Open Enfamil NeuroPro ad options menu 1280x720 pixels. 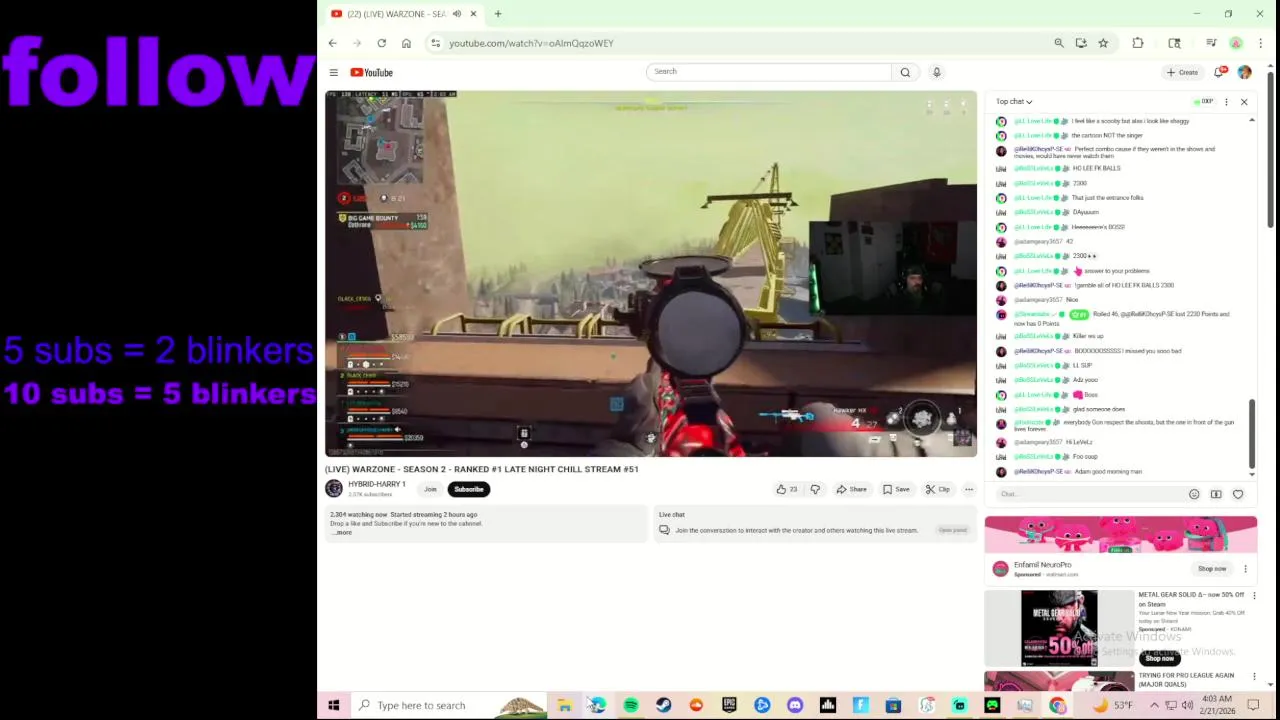[1245, 569]
